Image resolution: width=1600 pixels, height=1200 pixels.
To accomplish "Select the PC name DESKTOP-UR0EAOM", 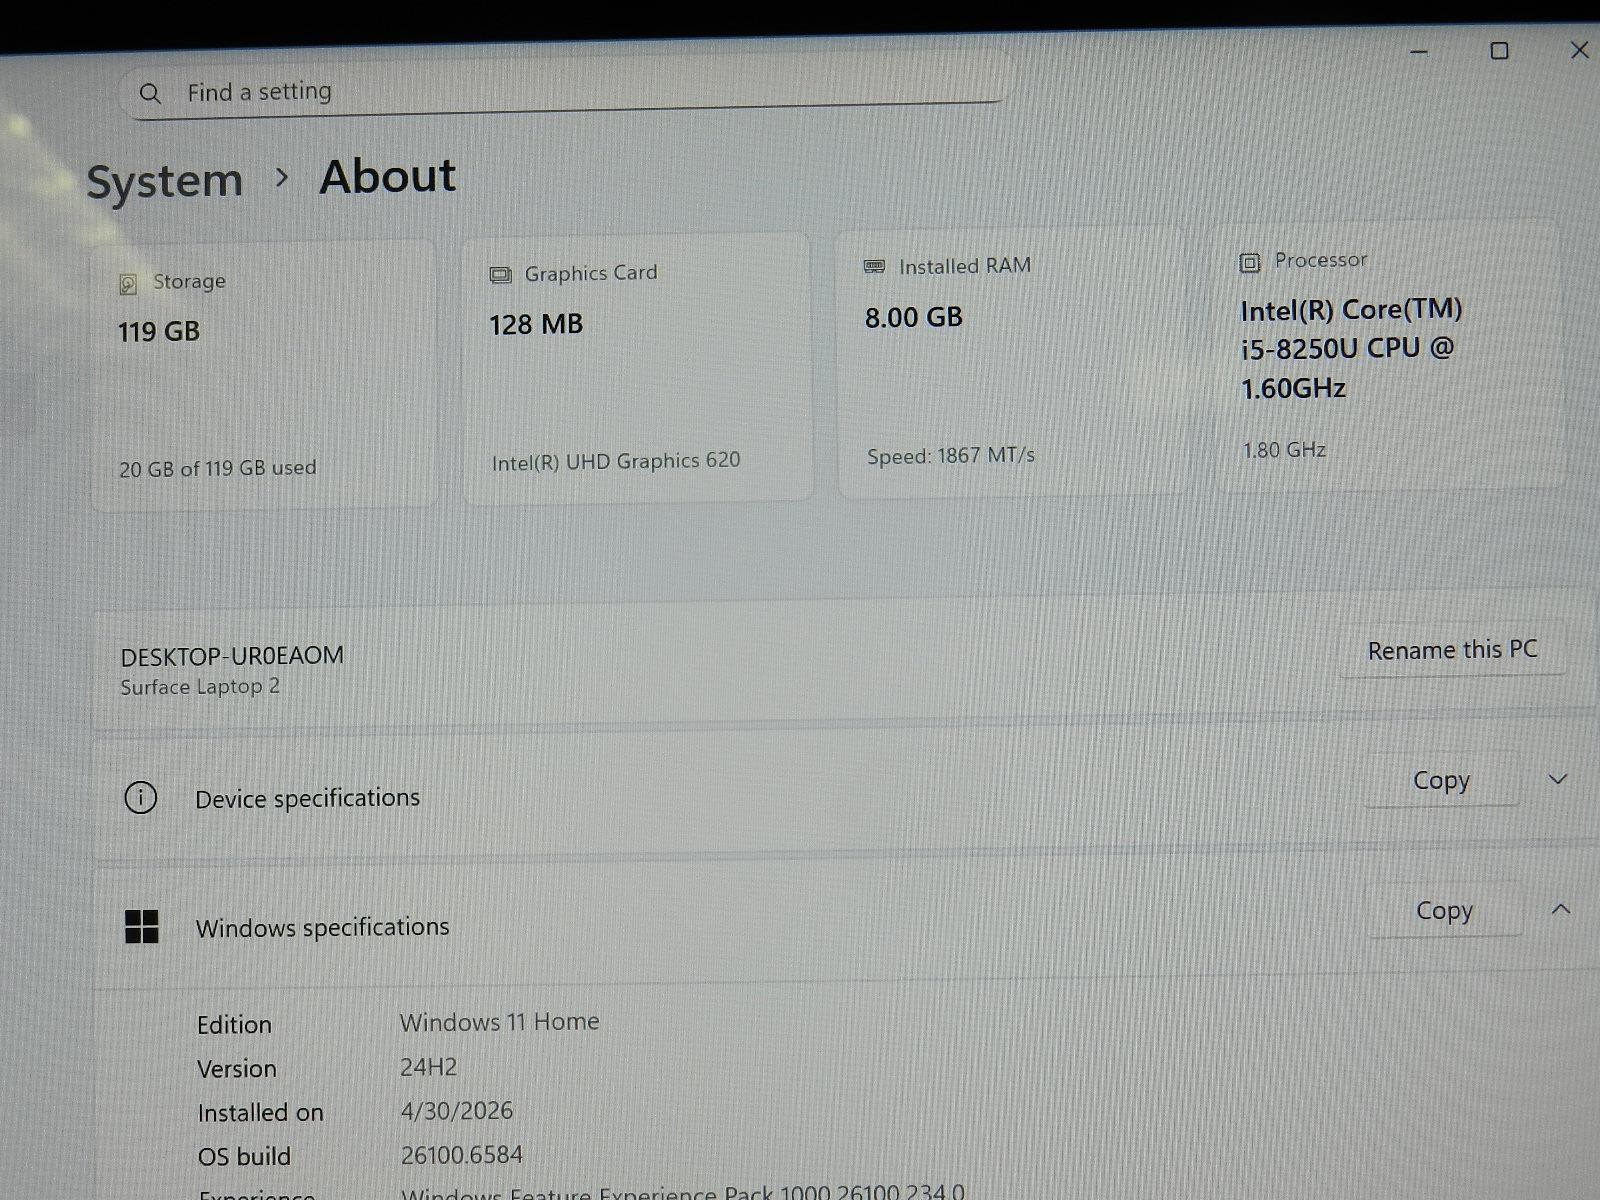I will point(231,656).
